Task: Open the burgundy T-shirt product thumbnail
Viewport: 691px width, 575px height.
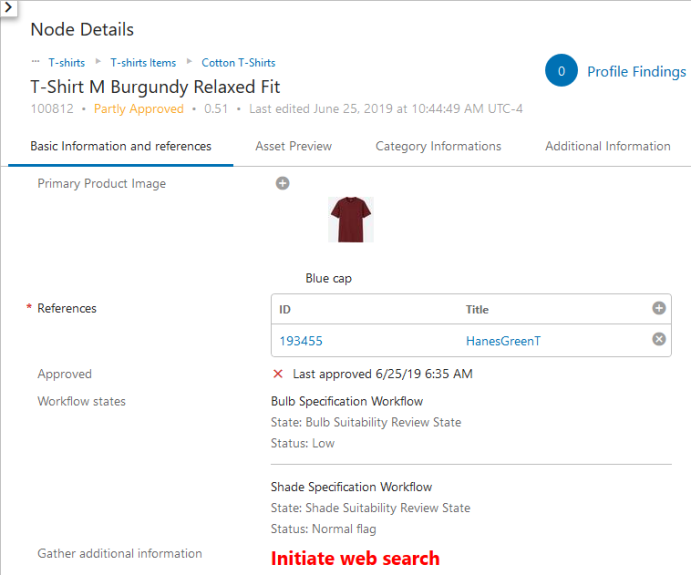Action: [x=351, y=220]
